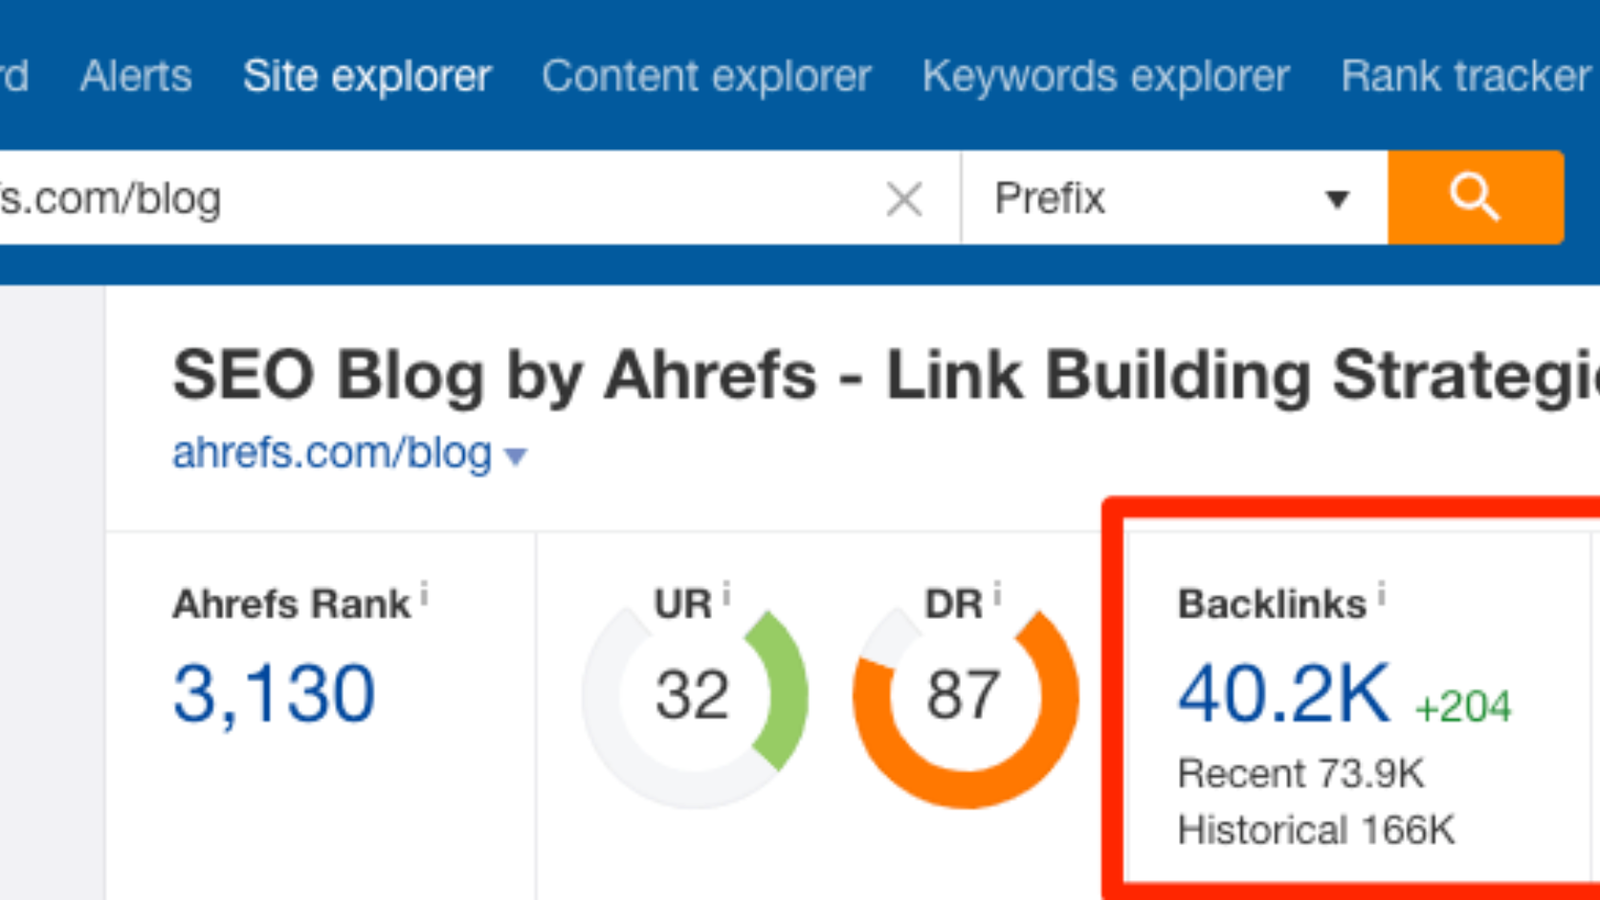Click the +204 backlinks change value
This screenshot has height=900, width=1600.
point(1463,707)
